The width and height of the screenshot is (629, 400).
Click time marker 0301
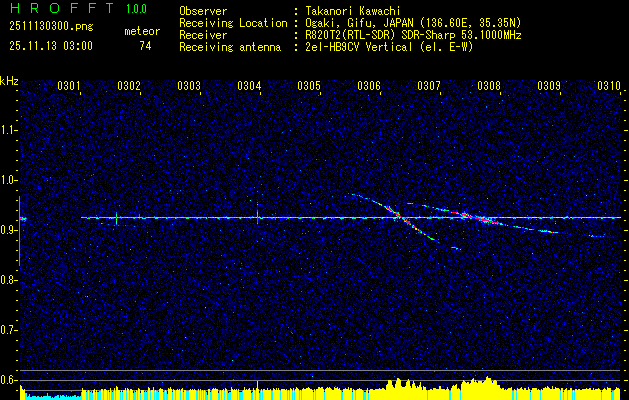point(69,85)
